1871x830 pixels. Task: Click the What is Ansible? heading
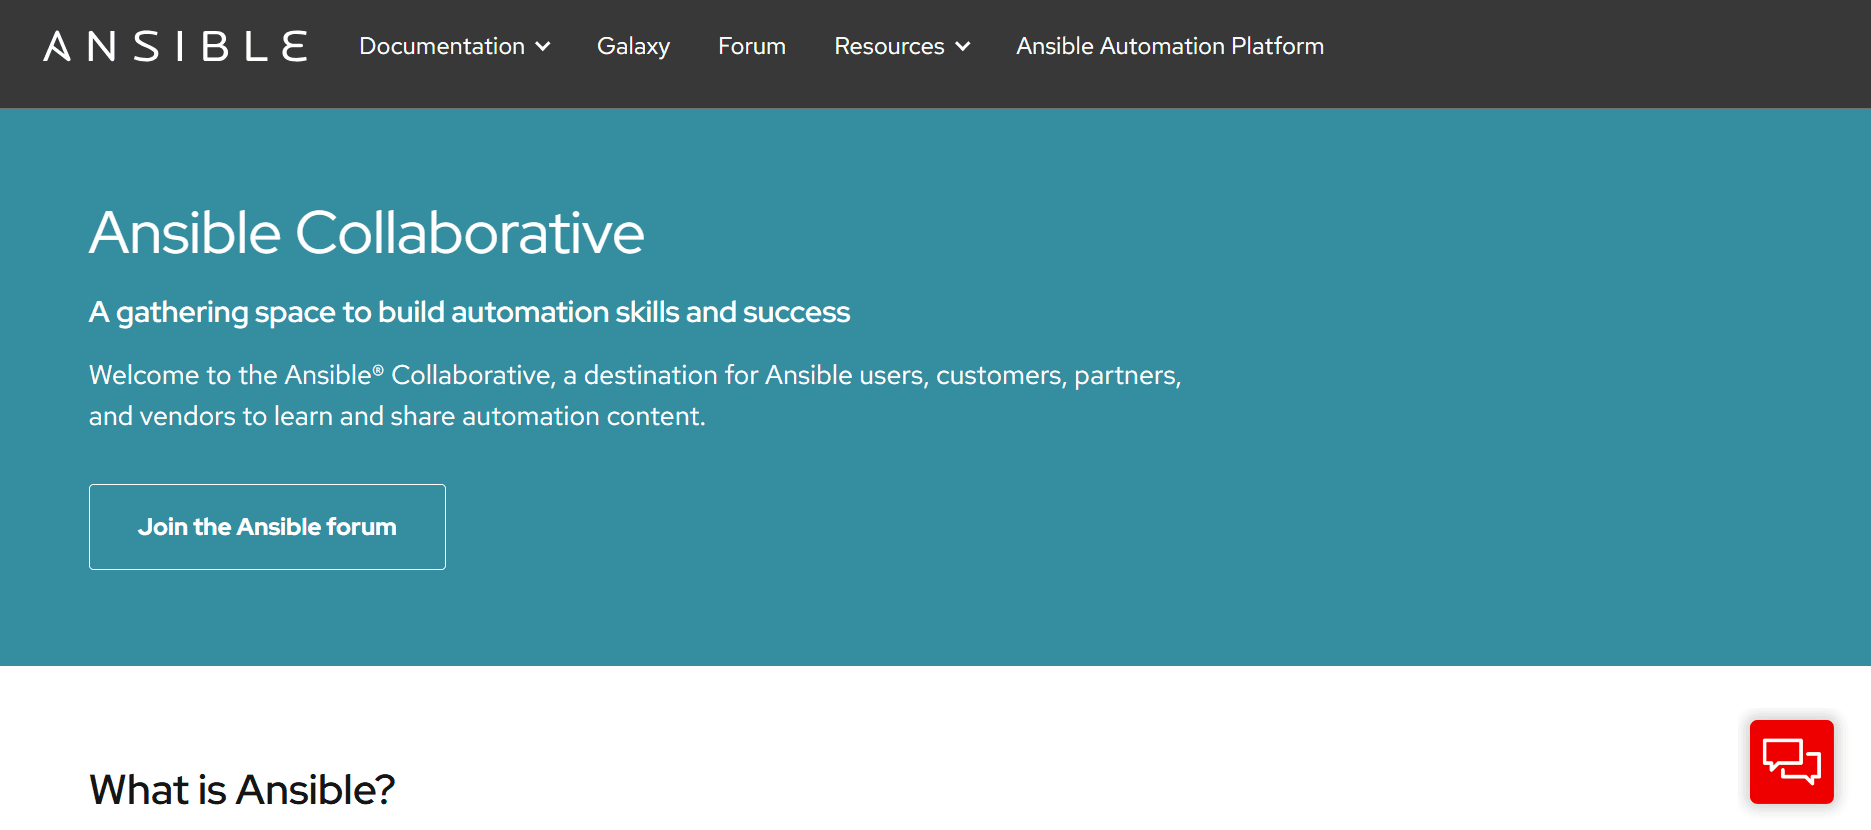[x=242, y=789]
